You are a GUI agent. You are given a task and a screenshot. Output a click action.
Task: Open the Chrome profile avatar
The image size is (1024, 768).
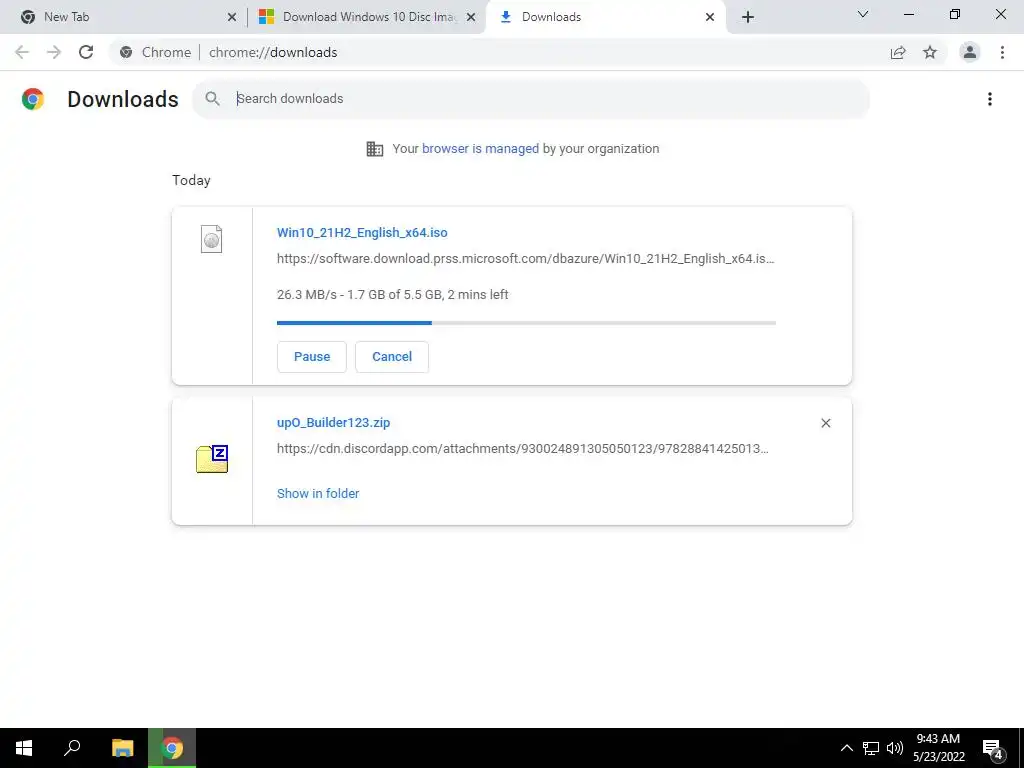click(x=970, y=52)
